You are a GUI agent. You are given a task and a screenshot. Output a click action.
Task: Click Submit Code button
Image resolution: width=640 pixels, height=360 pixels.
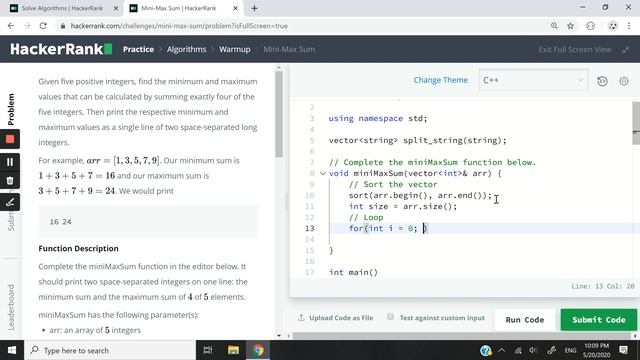[x=598, y=320]
